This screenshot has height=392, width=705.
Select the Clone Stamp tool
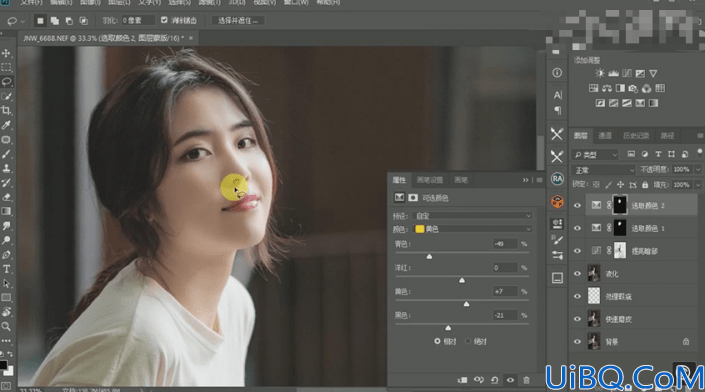(x=6, y=169)
